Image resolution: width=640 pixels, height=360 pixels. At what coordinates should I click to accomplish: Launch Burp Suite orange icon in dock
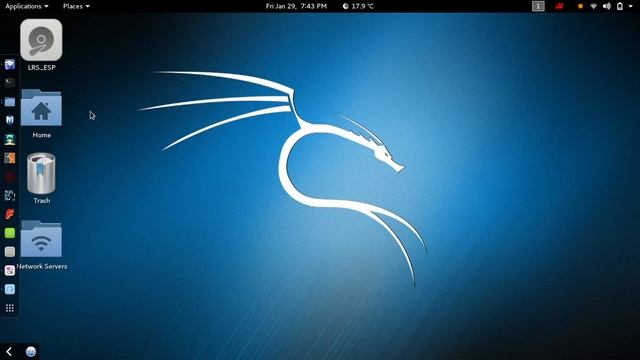coord(10,158)
